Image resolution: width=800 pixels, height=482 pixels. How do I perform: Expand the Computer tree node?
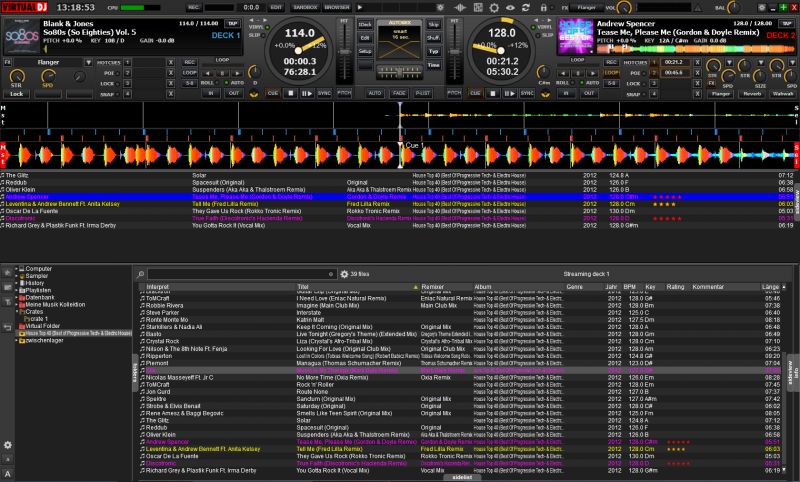point(16,269)
